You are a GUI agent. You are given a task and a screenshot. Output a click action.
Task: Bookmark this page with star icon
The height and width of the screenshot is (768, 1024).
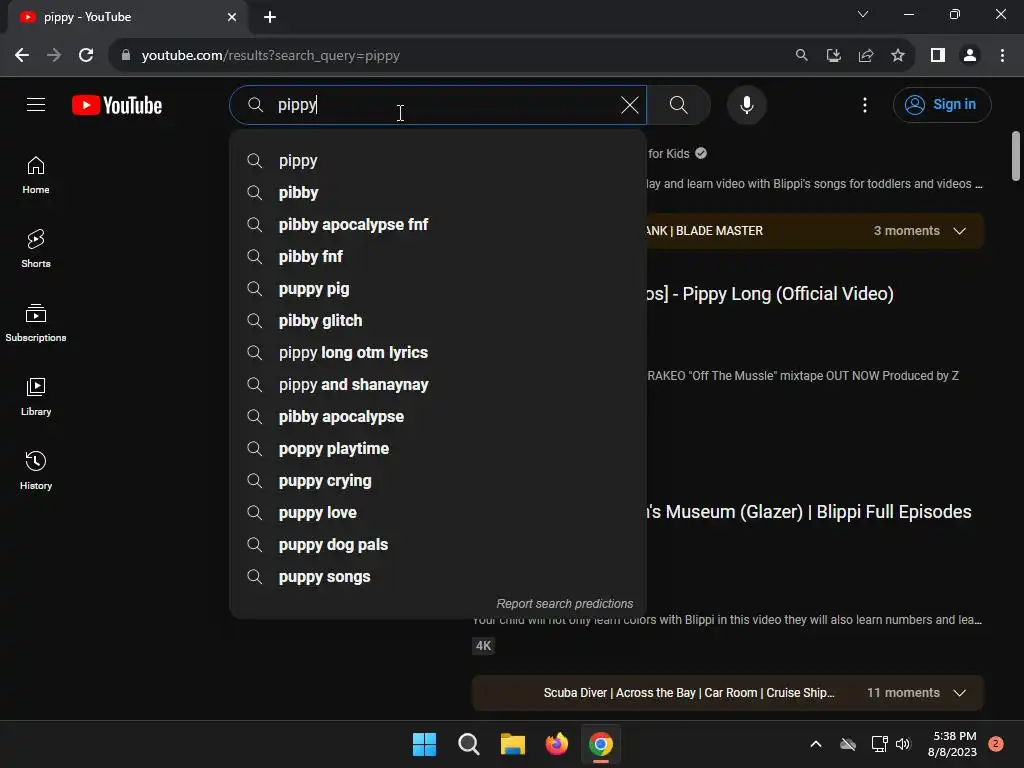pyautogui.click(x=898, y=56)
